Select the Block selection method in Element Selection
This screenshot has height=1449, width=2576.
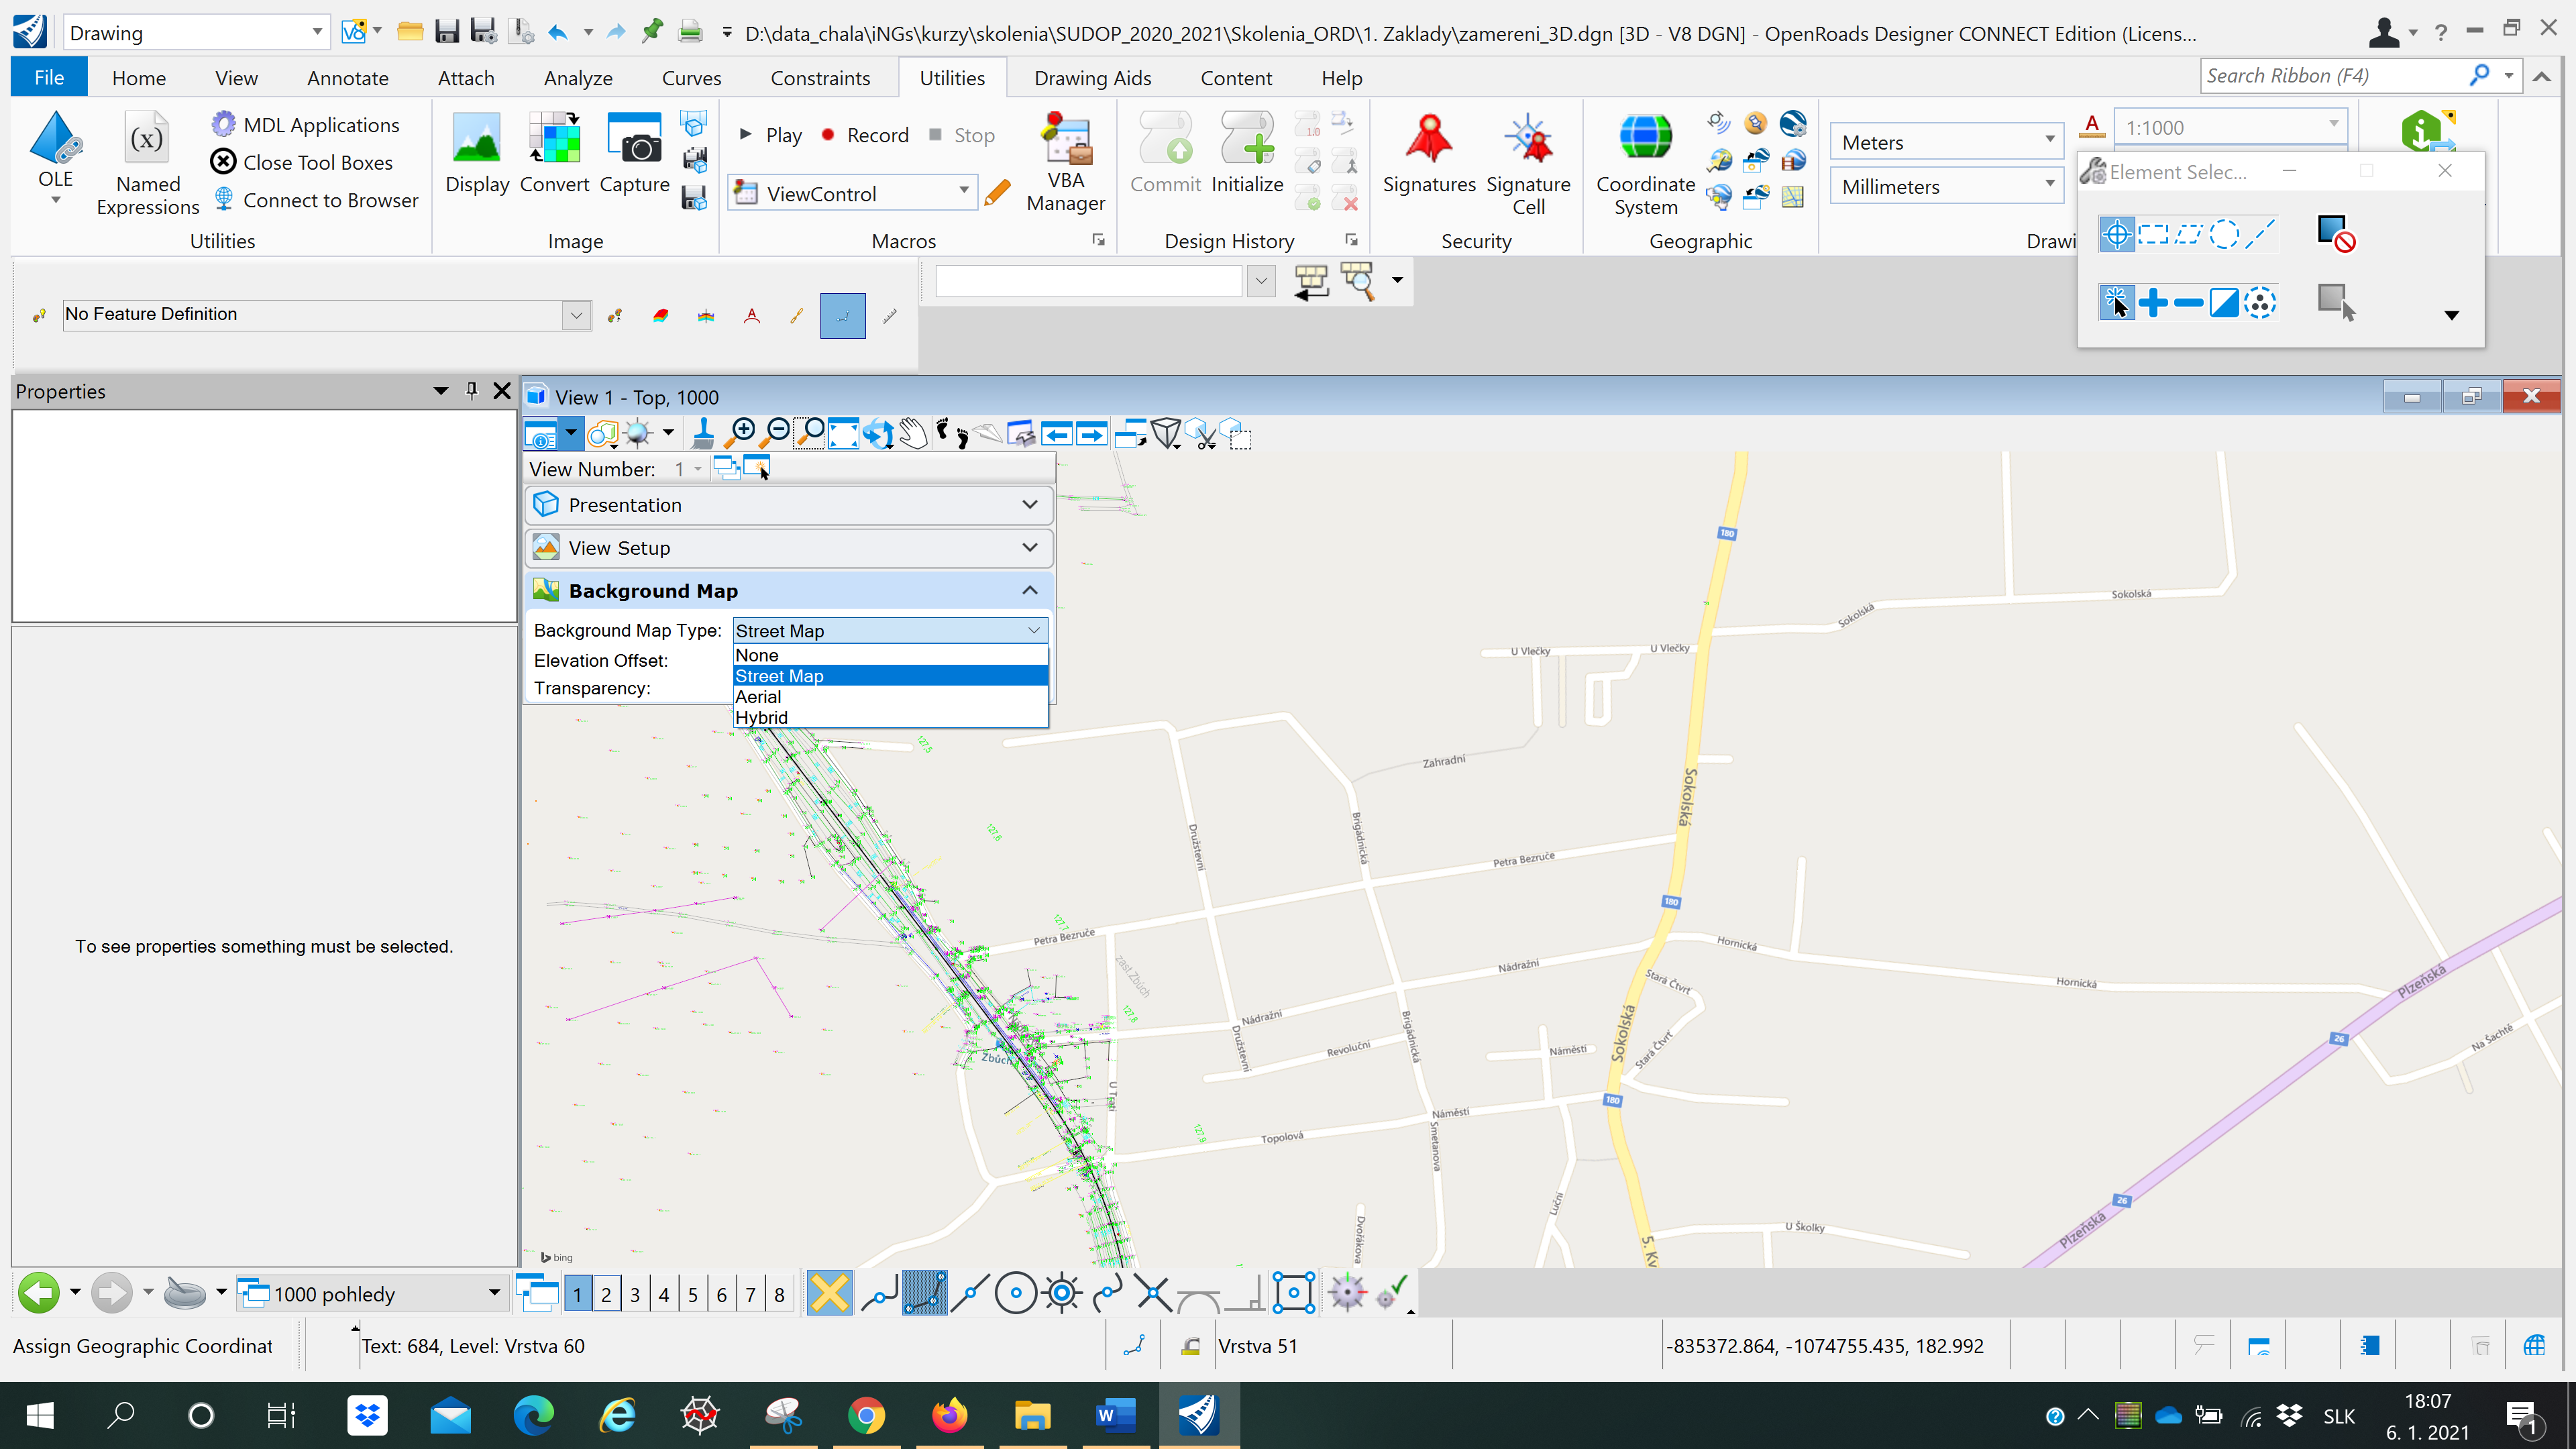(x=2152, y=235)
